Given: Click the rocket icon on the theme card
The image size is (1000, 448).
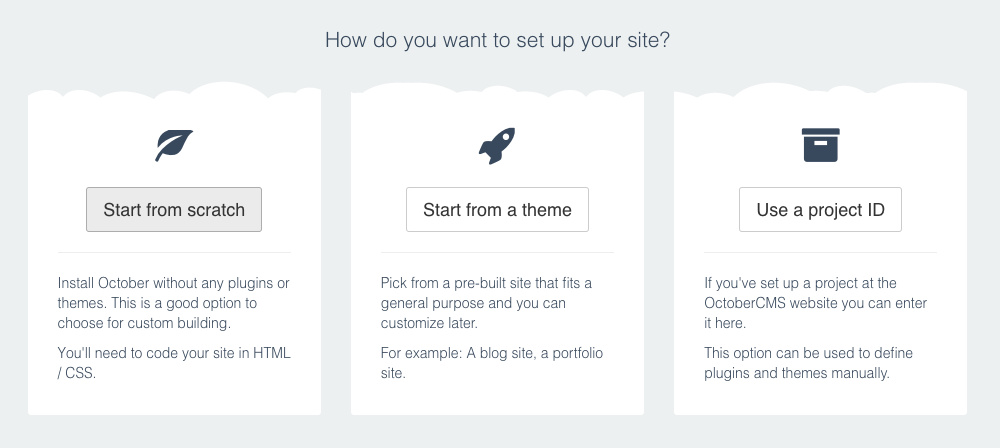Looking at the screenshot, I should [497, 146].
